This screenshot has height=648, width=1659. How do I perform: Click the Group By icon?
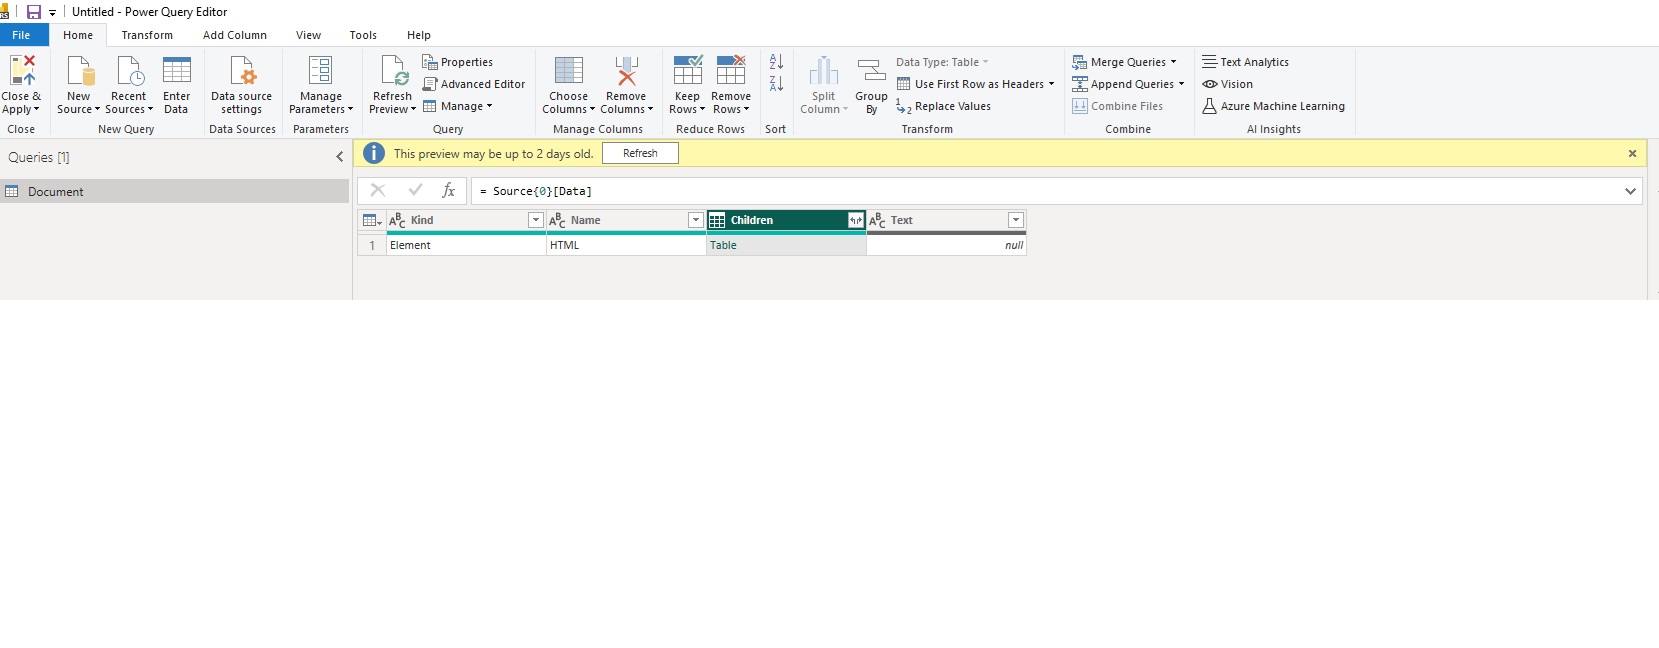coord(871,71)
